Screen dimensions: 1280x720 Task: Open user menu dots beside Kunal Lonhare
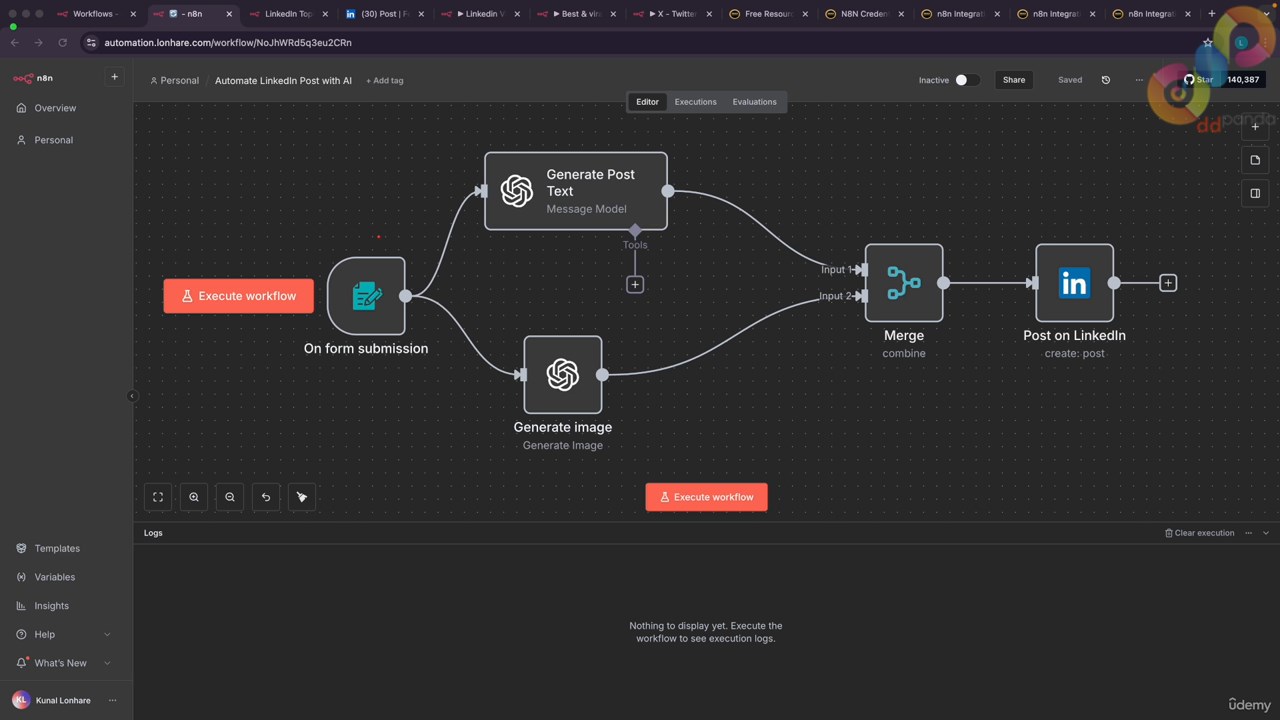pos(113,700)
